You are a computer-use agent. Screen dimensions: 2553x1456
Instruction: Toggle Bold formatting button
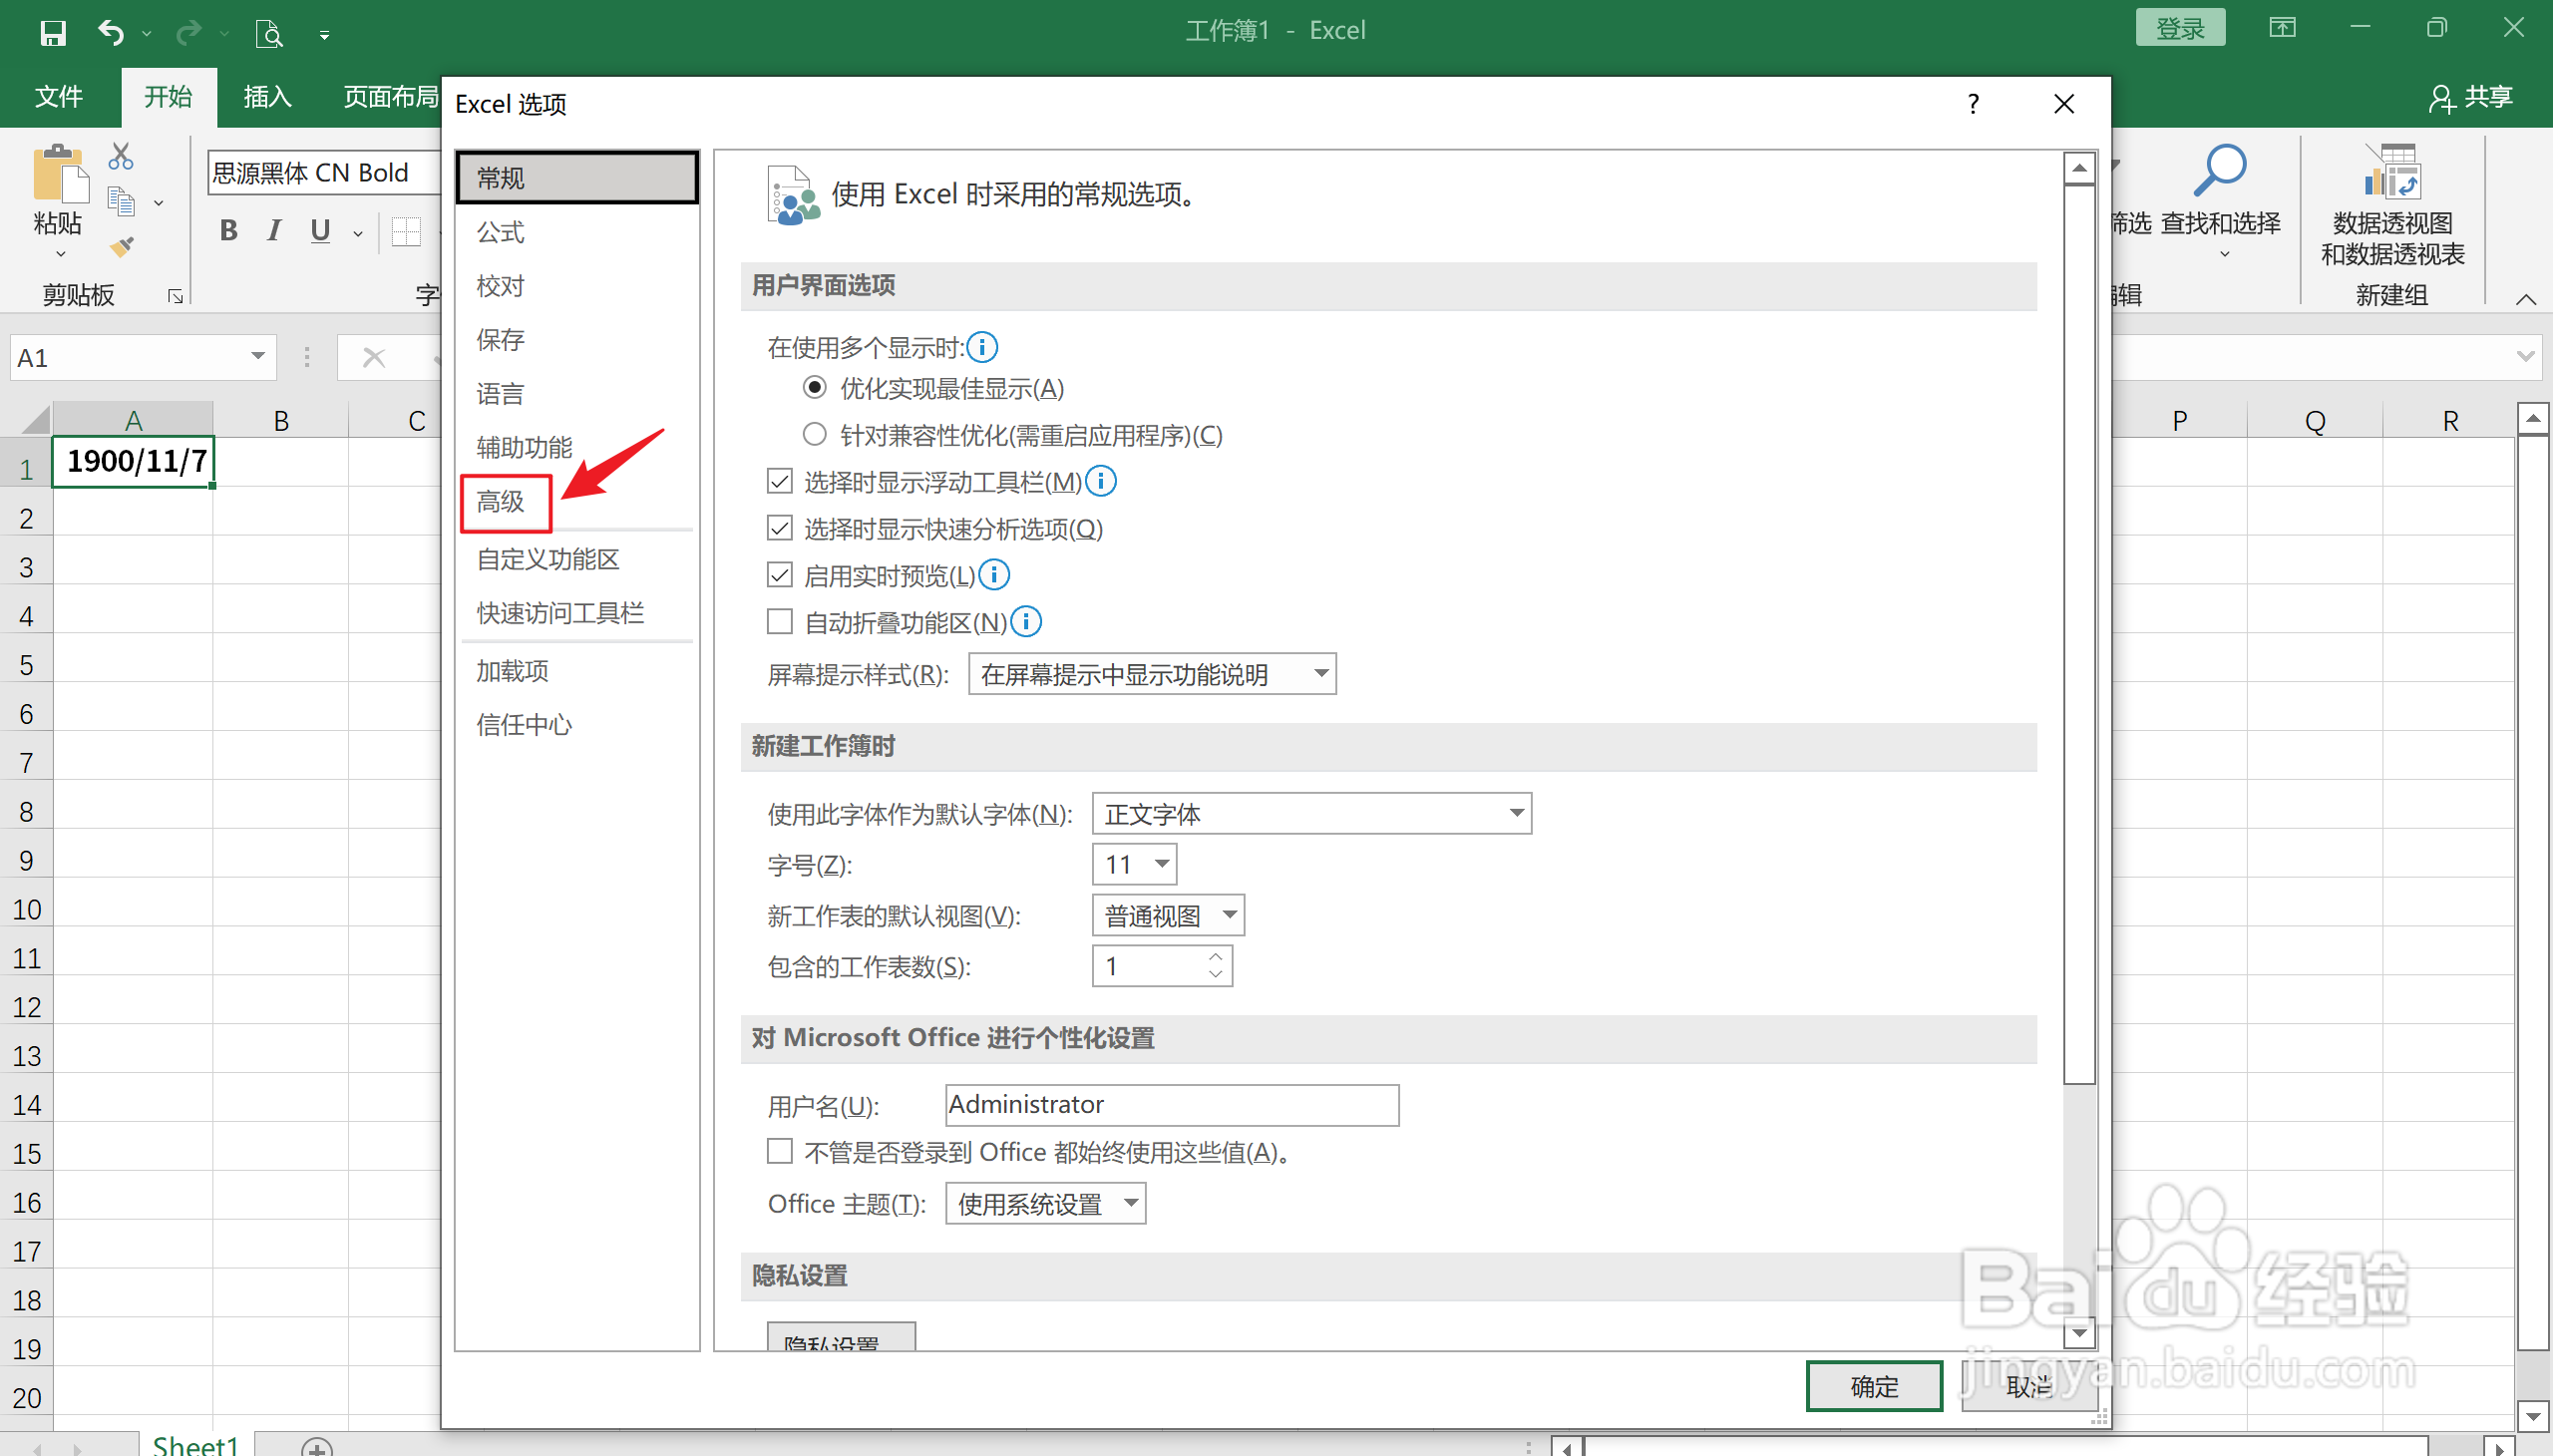tap(229, 231)
